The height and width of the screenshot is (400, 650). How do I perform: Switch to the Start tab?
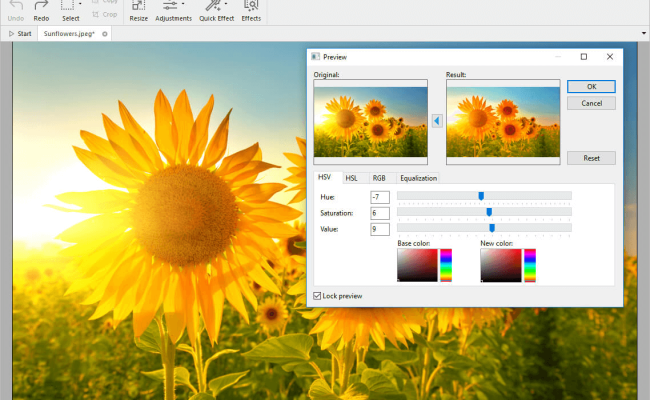(20, 34)
